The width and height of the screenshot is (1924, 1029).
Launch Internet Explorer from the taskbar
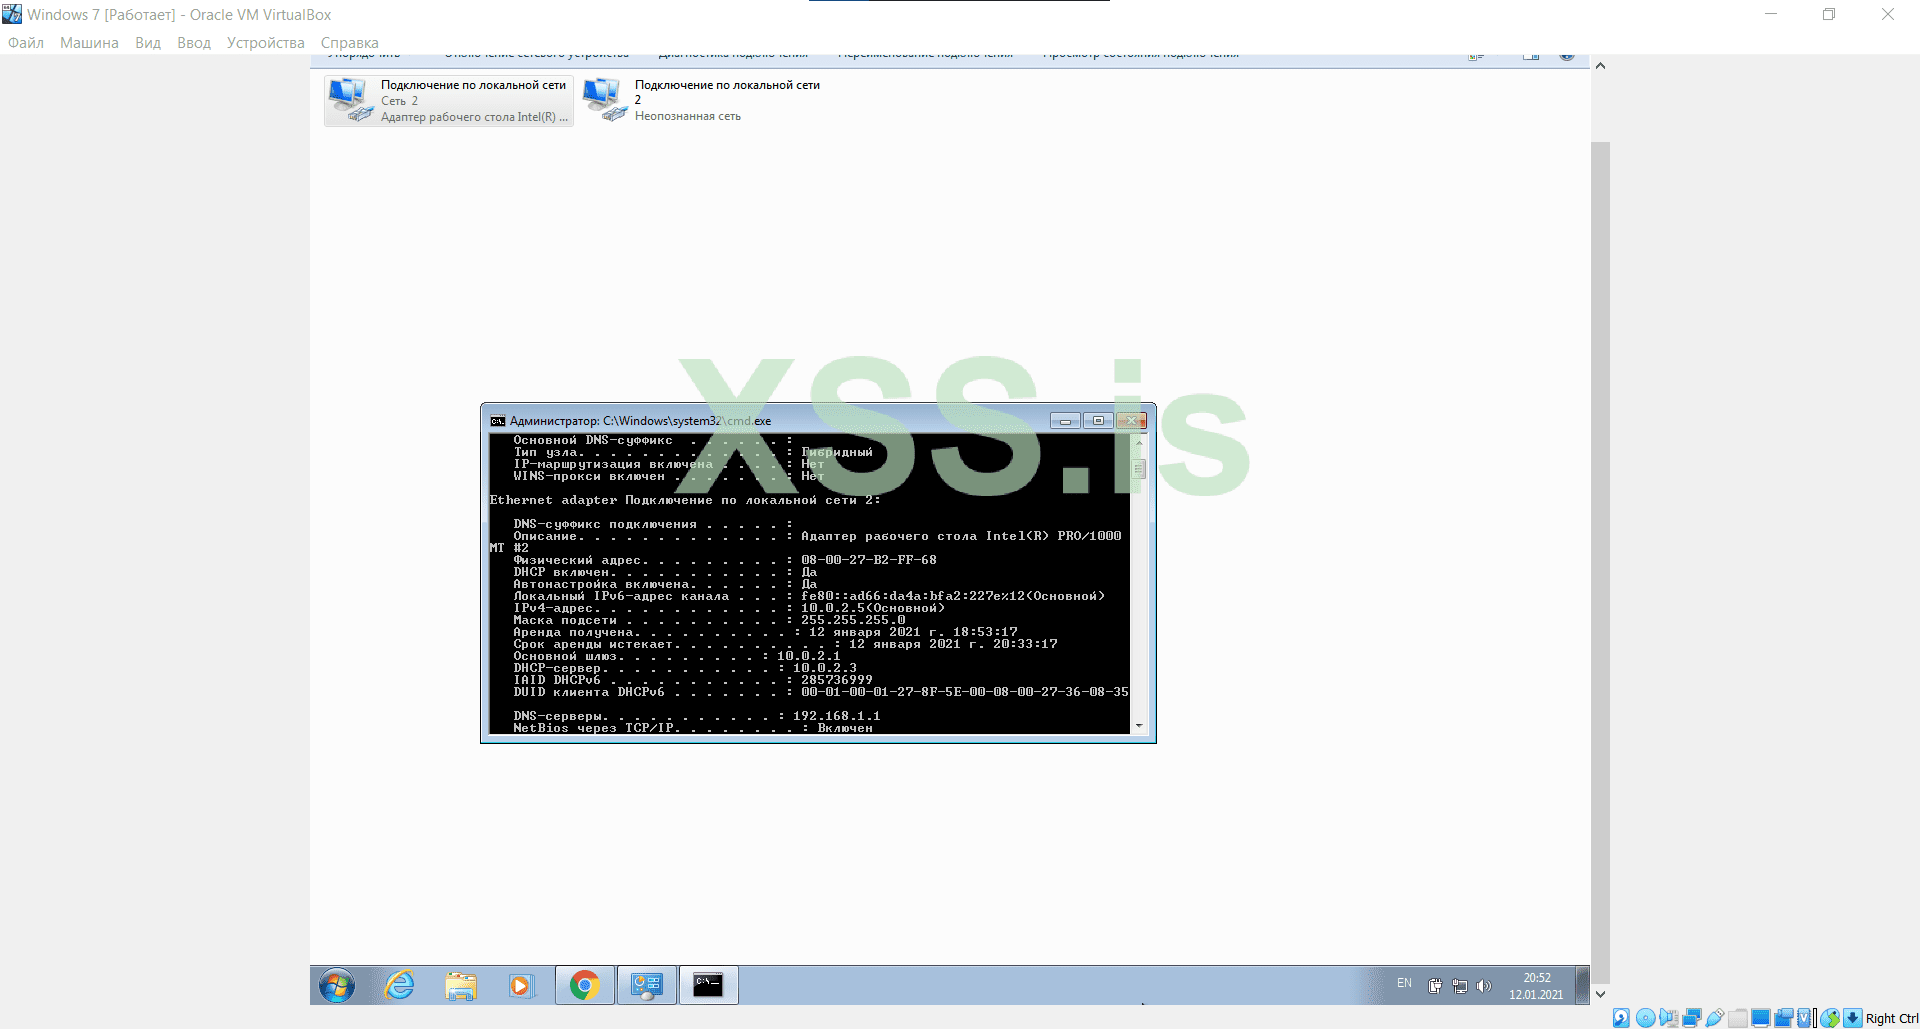(400, 985)
